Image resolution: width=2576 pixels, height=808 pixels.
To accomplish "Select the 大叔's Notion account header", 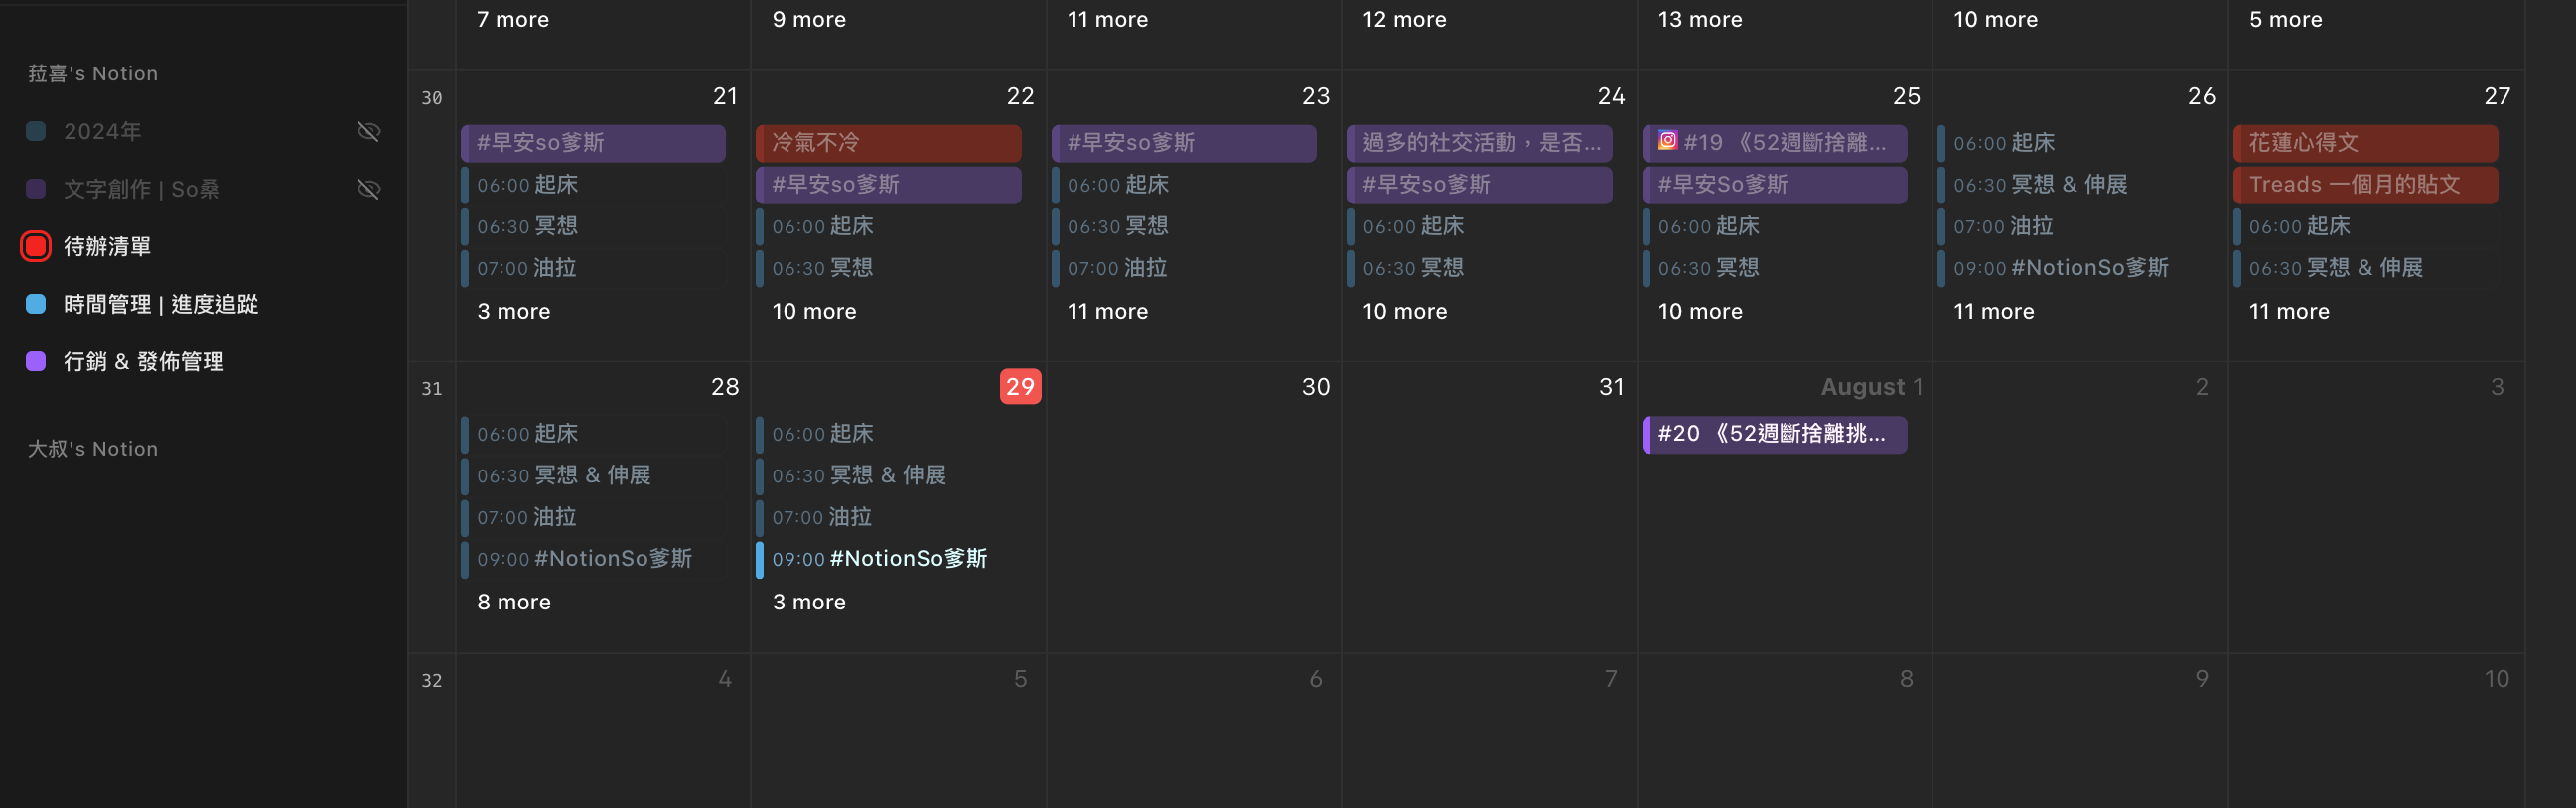I will (93, 449).
